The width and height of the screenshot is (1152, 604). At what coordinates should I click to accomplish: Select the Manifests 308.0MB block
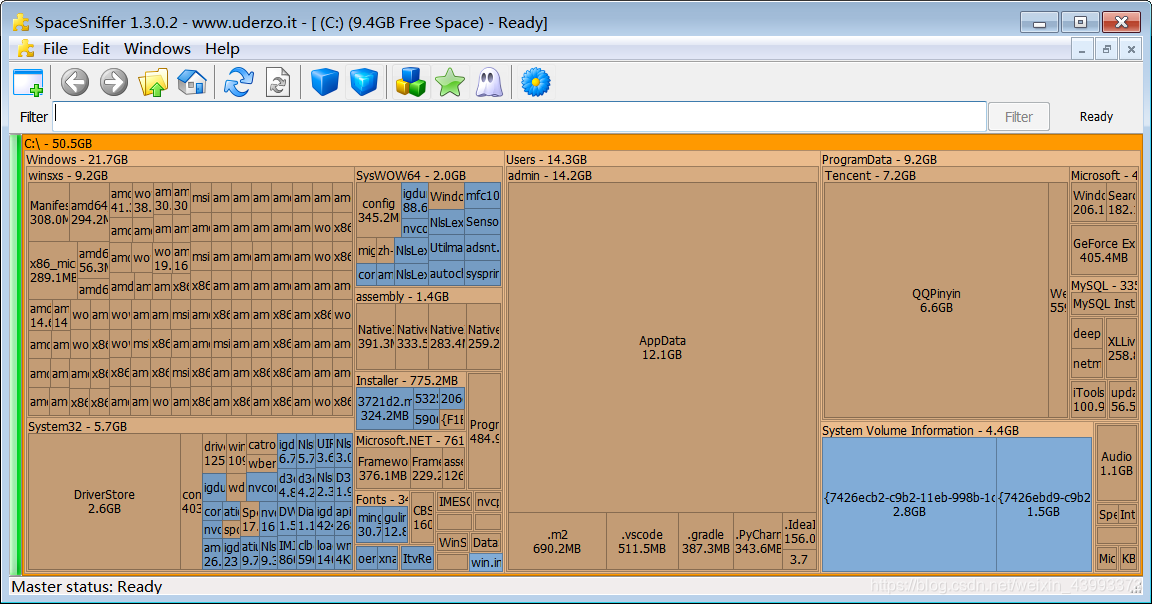[48, 212]
